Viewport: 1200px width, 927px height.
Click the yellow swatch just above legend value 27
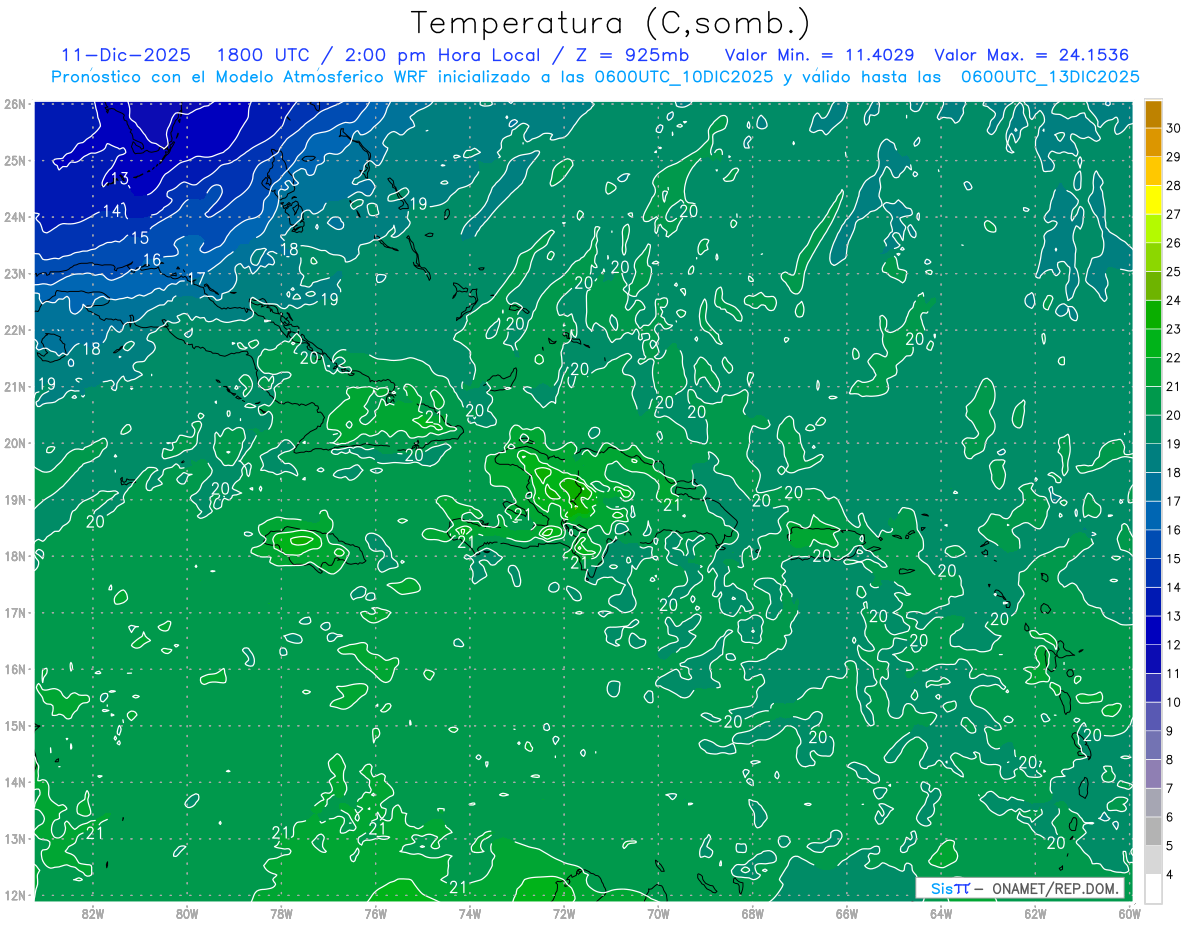click(x=1153, y=201)
